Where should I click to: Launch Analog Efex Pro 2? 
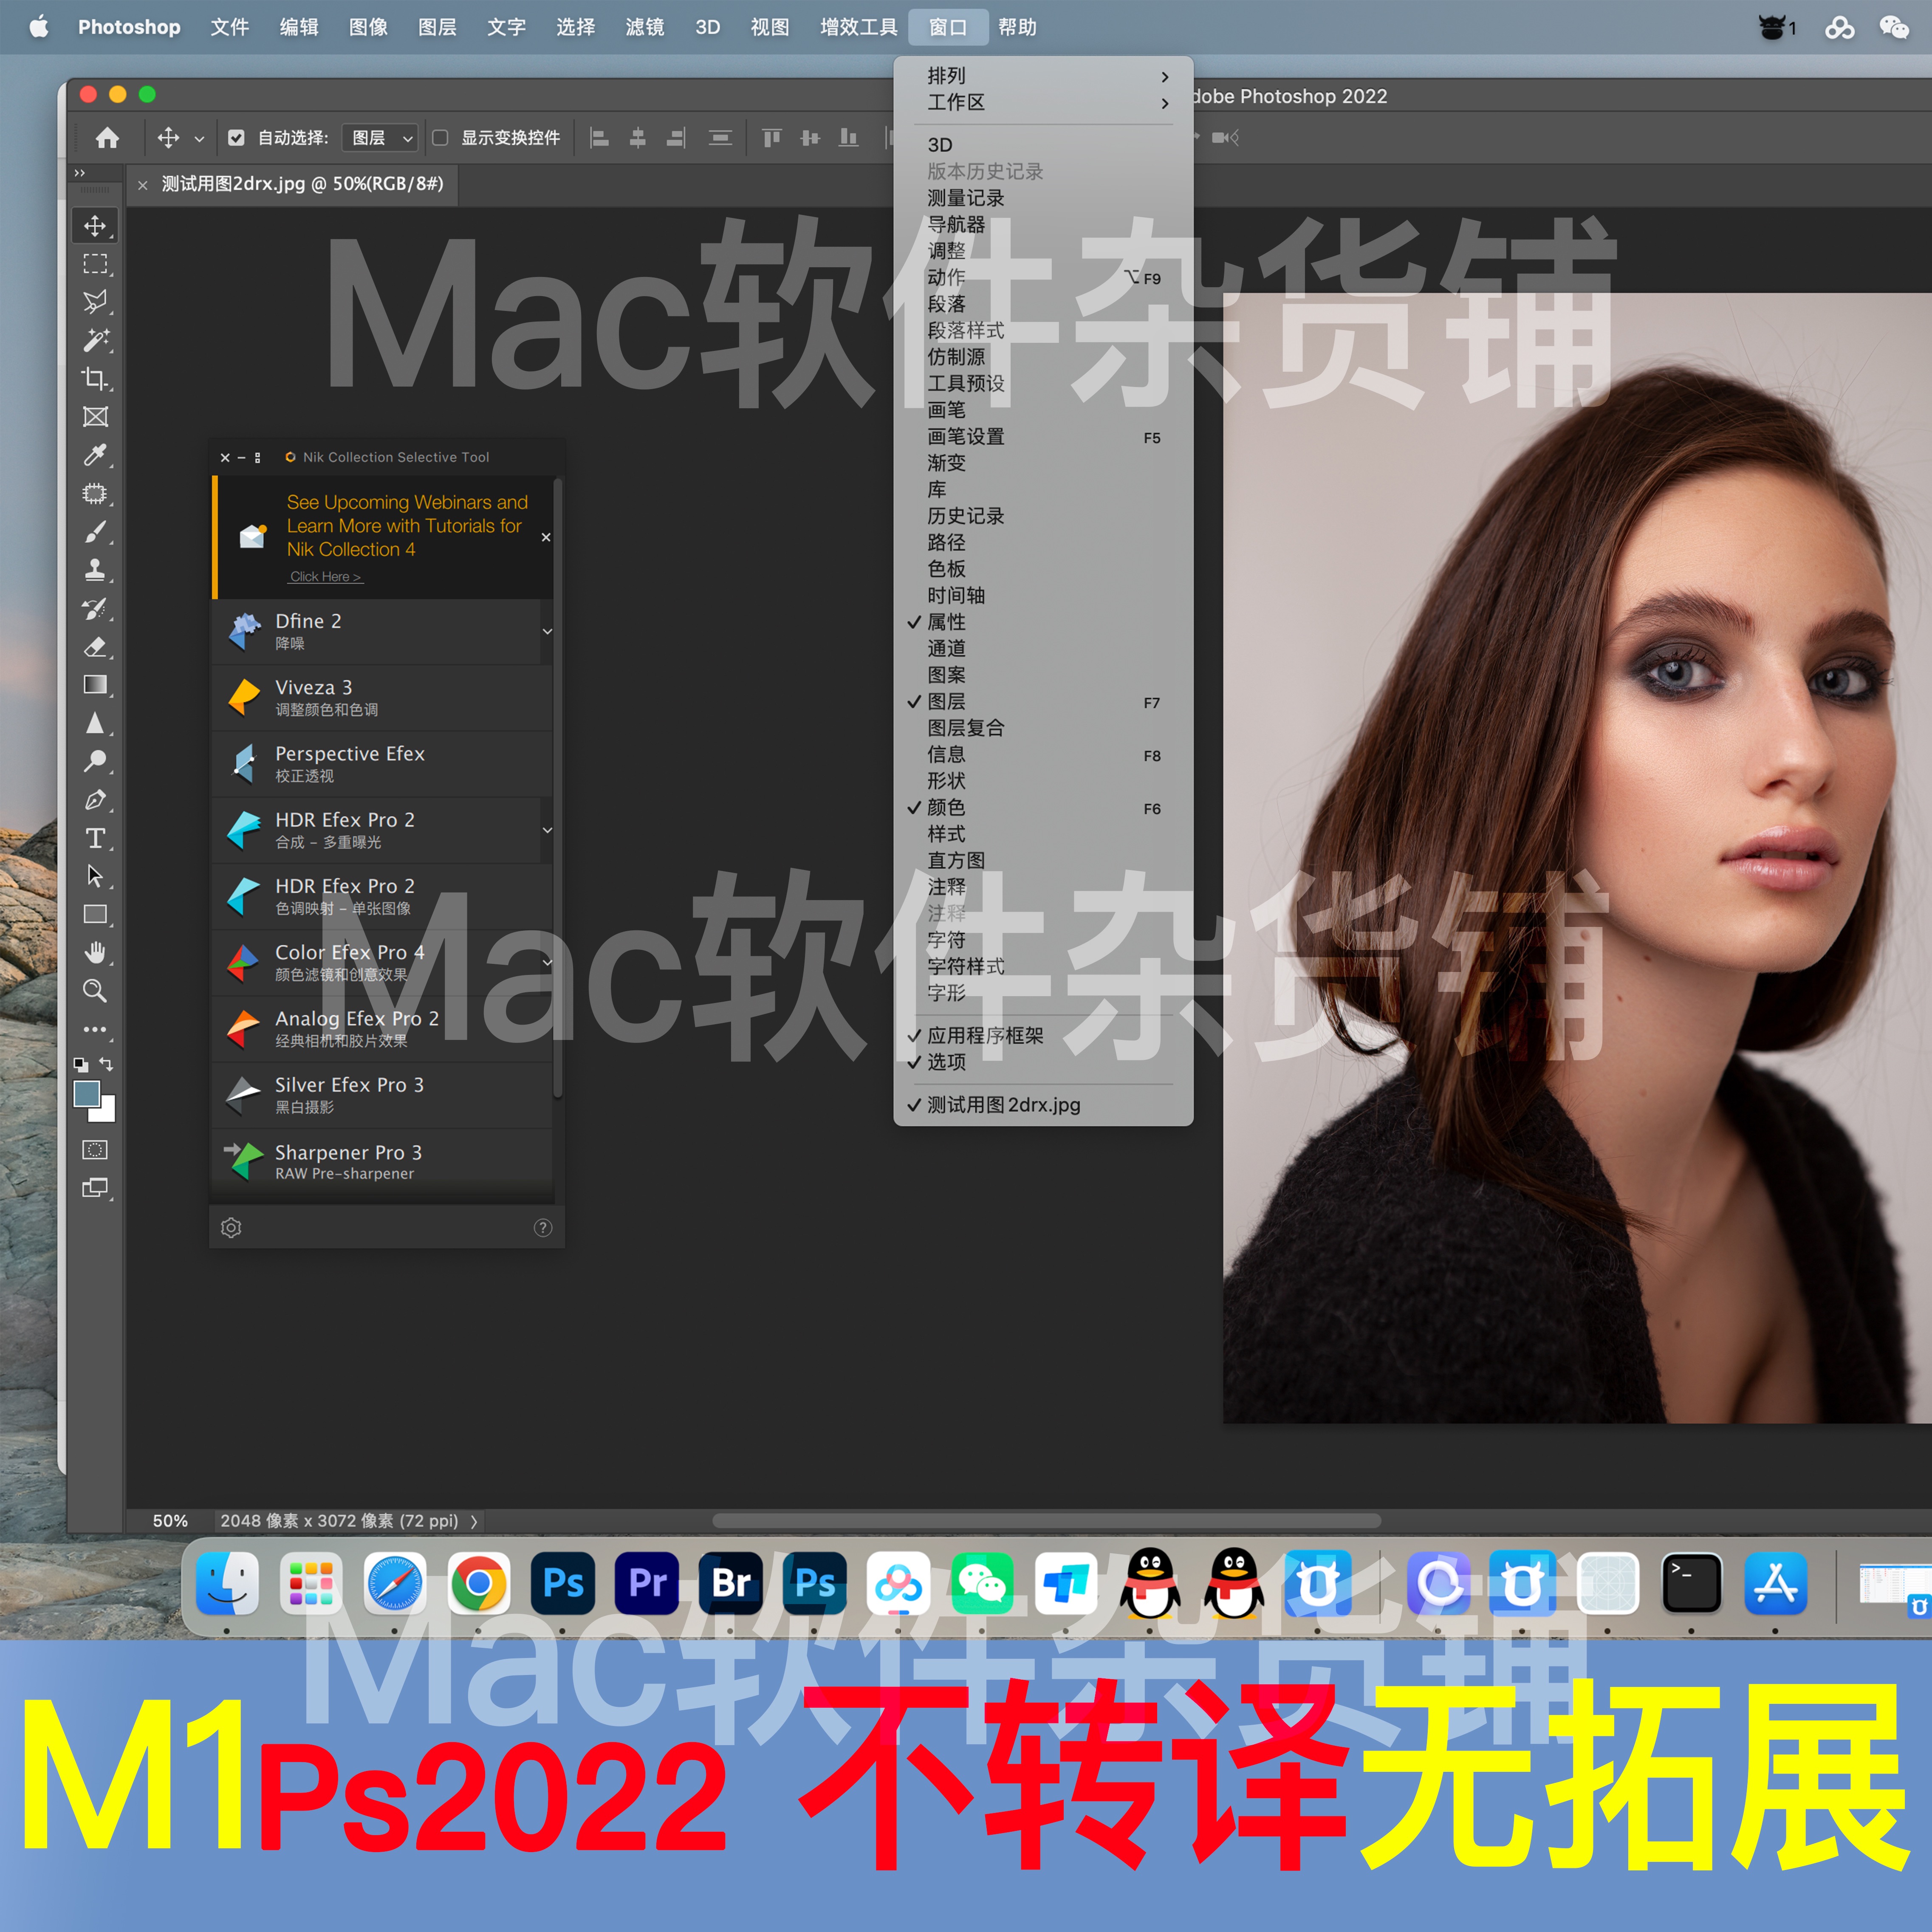(382, 1029)
